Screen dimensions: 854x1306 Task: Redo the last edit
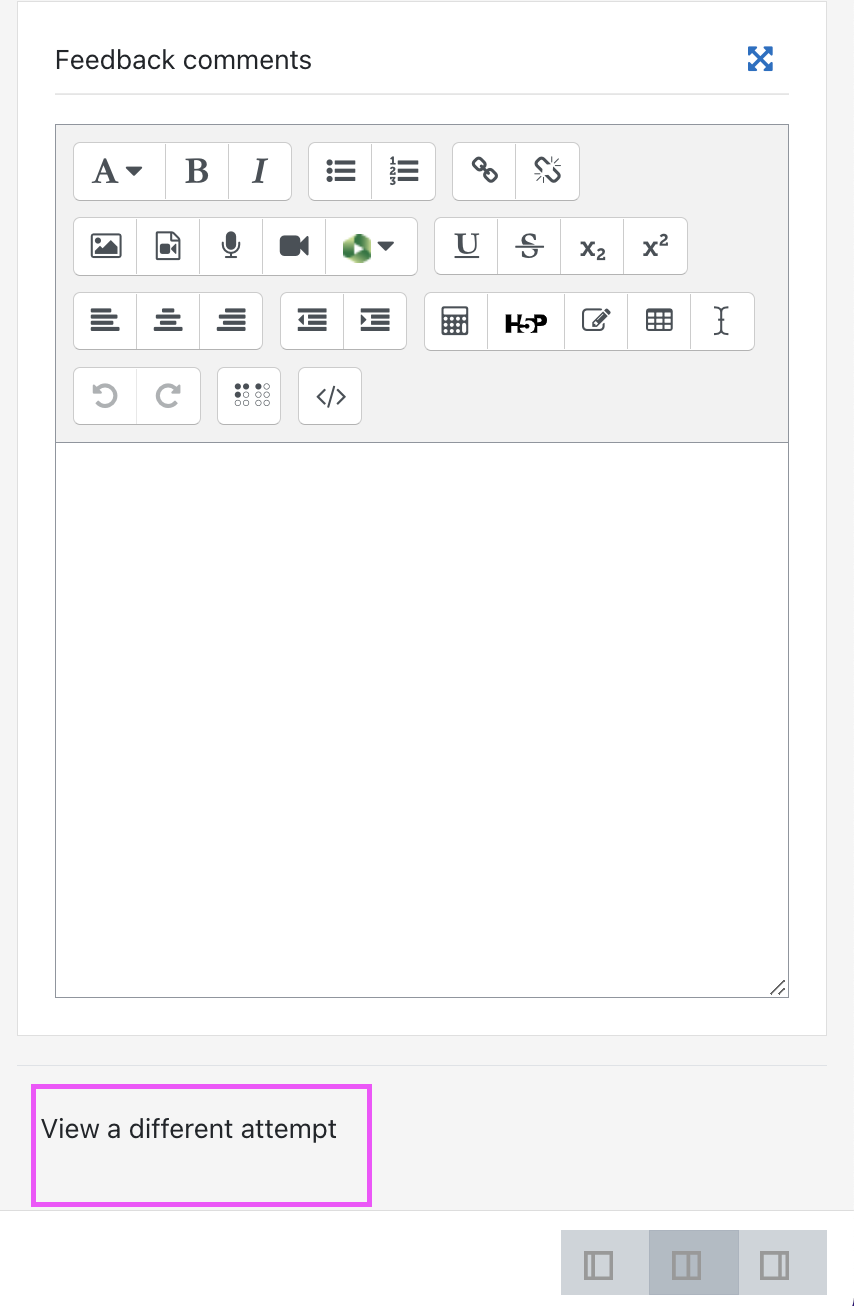(x=168, y=396)
